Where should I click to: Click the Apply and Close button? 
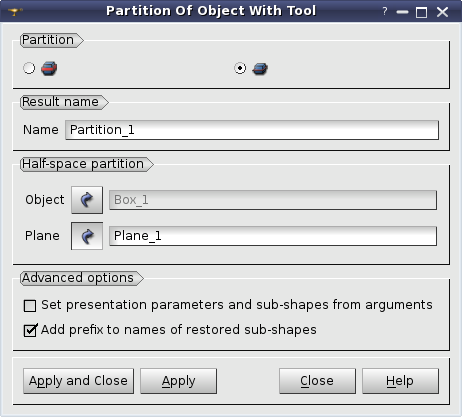point(78,381)
